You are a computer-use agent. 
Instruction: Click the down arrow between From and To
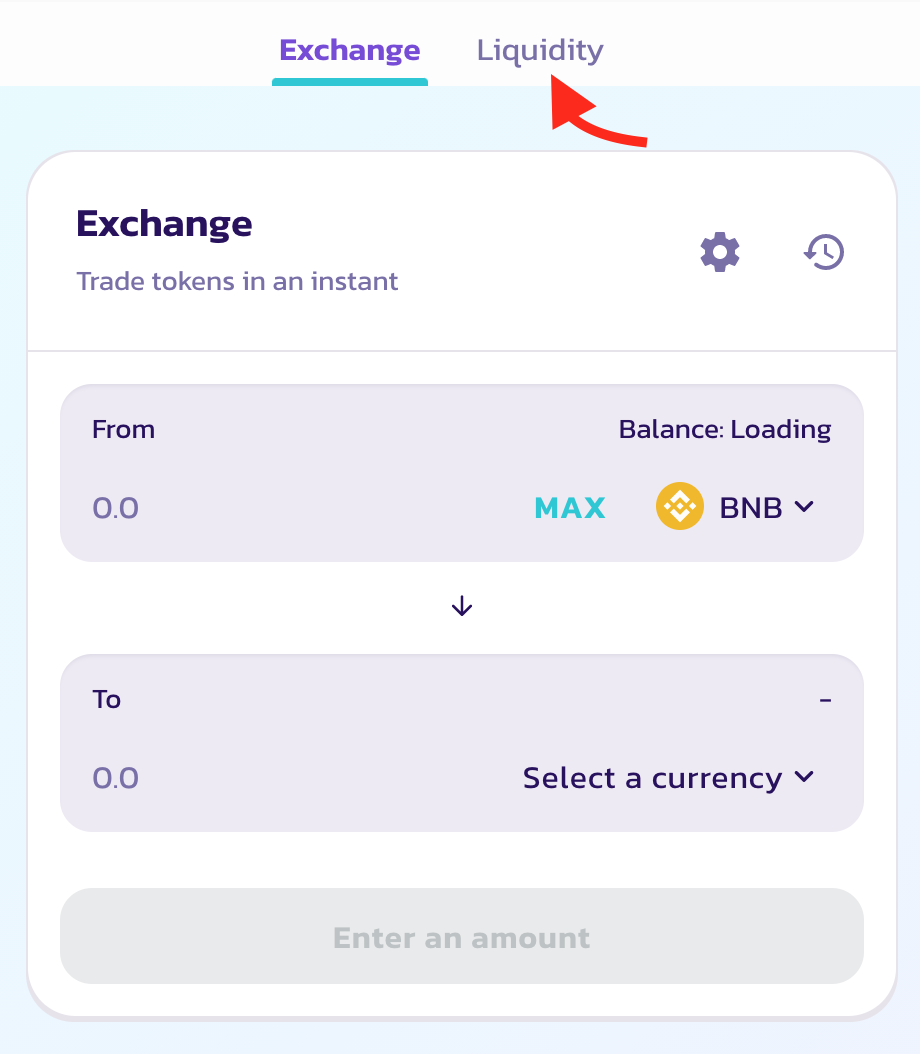[x=462, y=606]
